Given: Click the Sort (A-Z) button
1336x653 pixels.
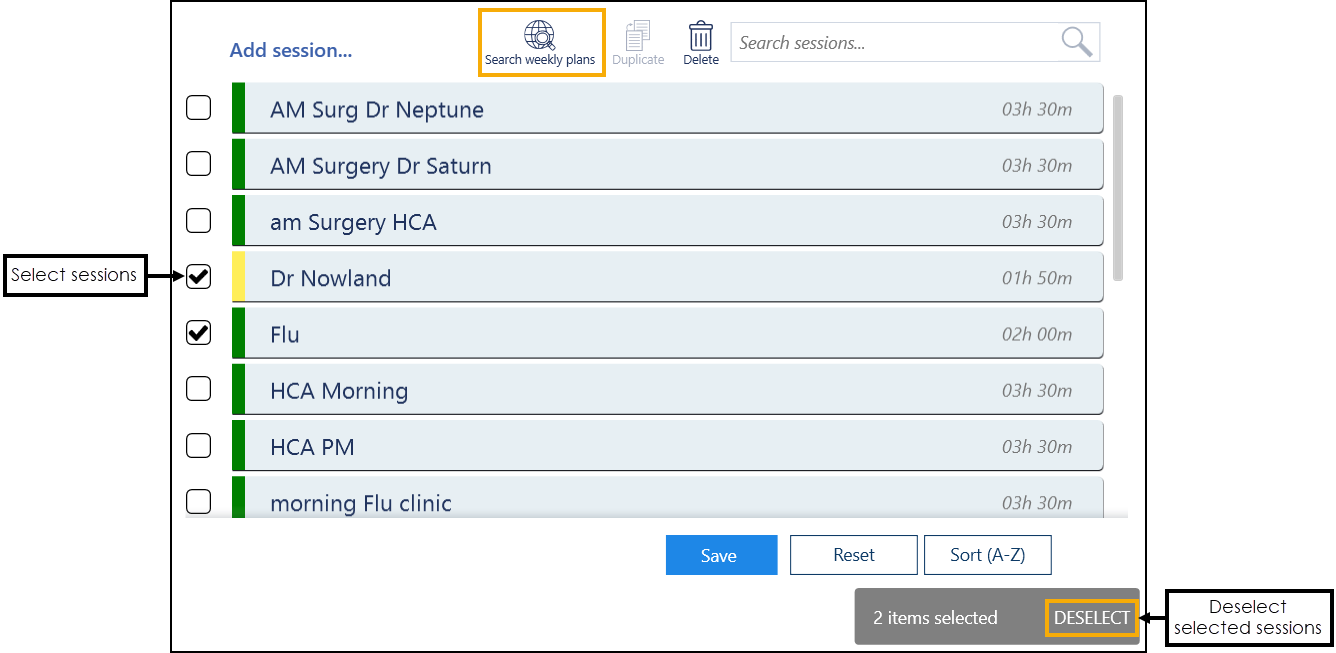Looking at the screenshot, I should (x=987, y=555).
